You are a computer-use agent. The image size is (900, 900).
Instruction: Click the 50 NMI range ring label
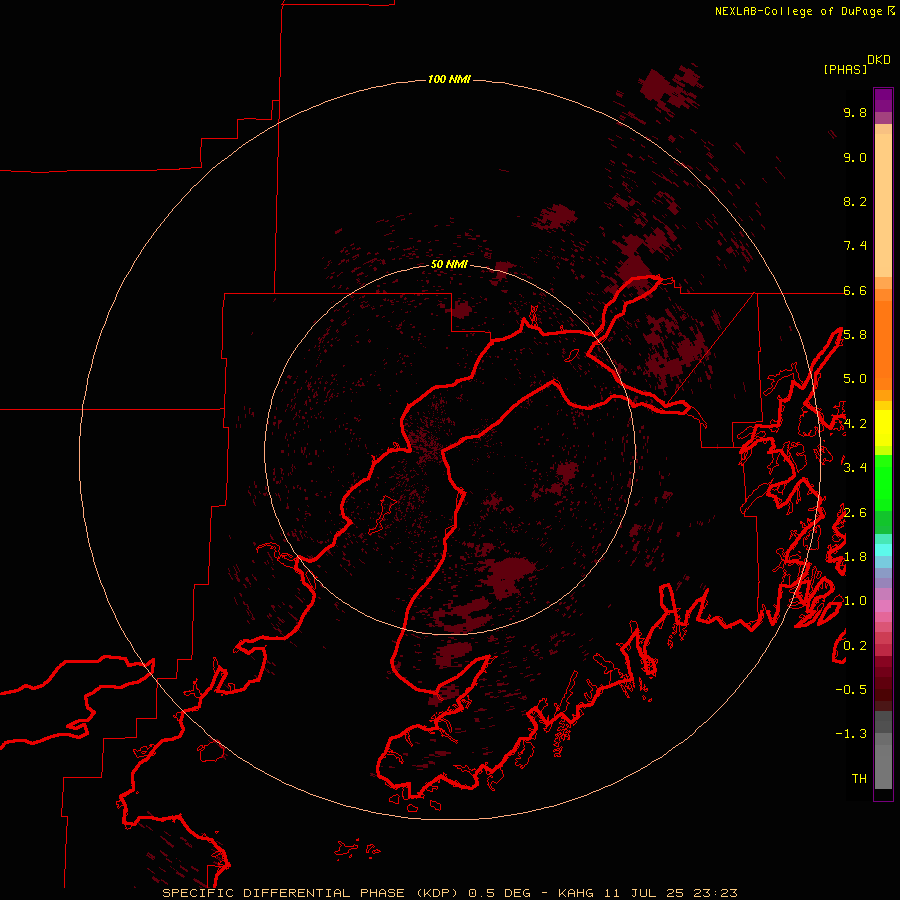pyautogui.click(x=449, y=264)
